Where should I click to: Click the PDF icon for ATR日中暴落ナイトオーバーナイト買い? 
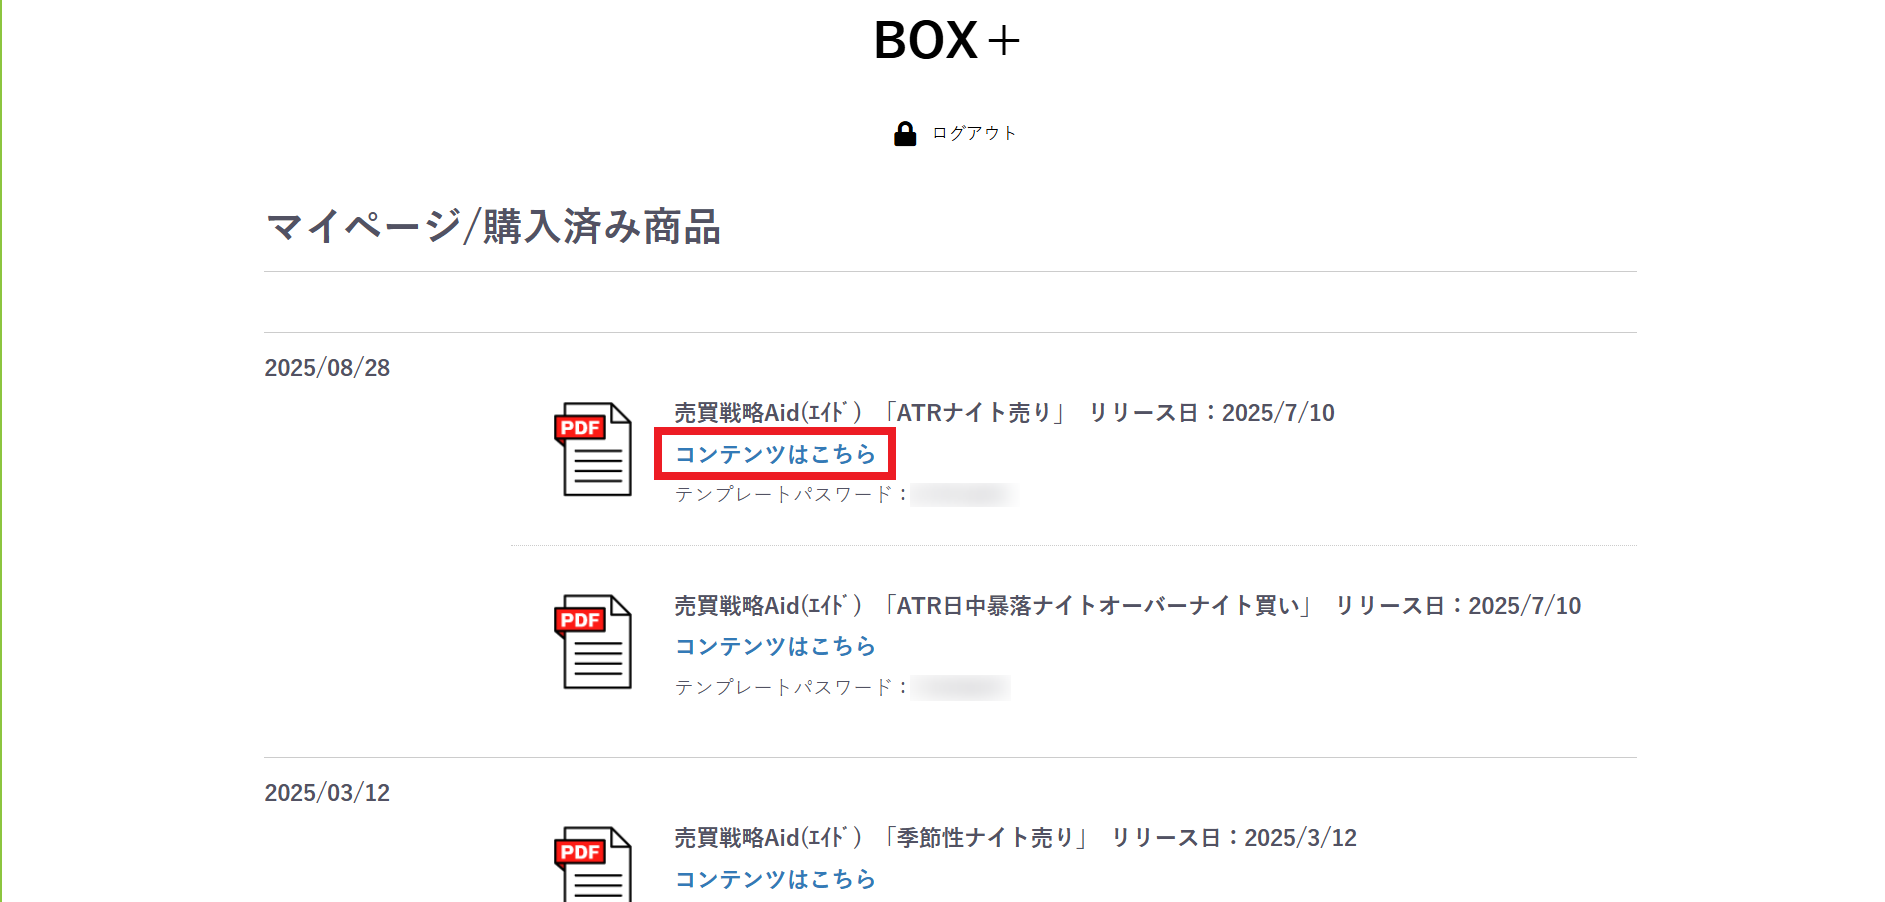593,642
